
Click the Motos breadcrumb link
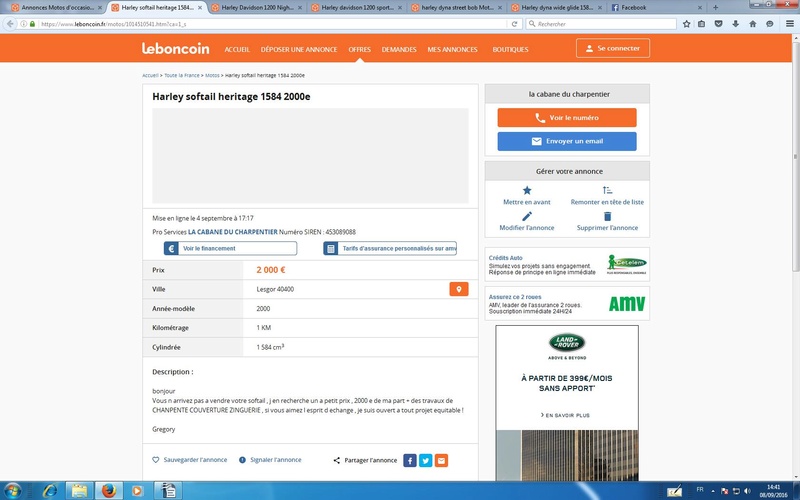coord(212,76)
